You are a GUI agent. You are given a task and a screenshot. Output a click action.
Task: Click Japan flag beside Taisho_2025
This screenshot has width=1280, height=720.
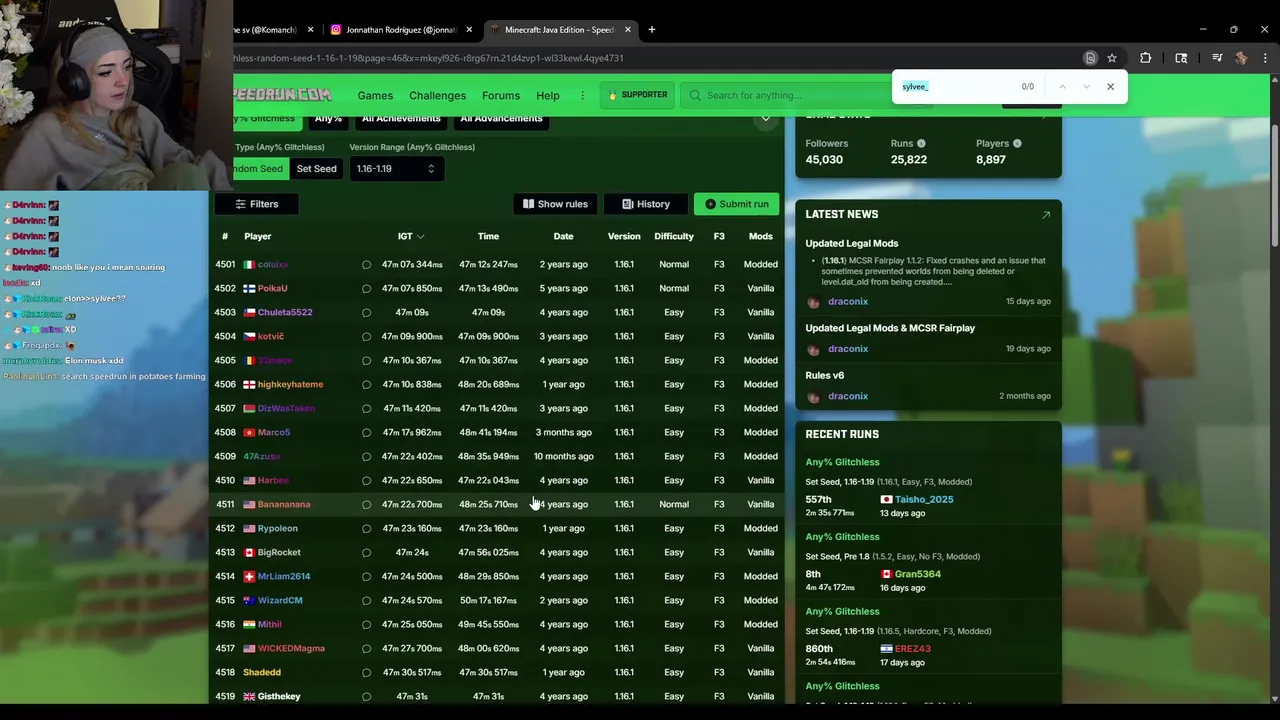[x=886, y=500]
